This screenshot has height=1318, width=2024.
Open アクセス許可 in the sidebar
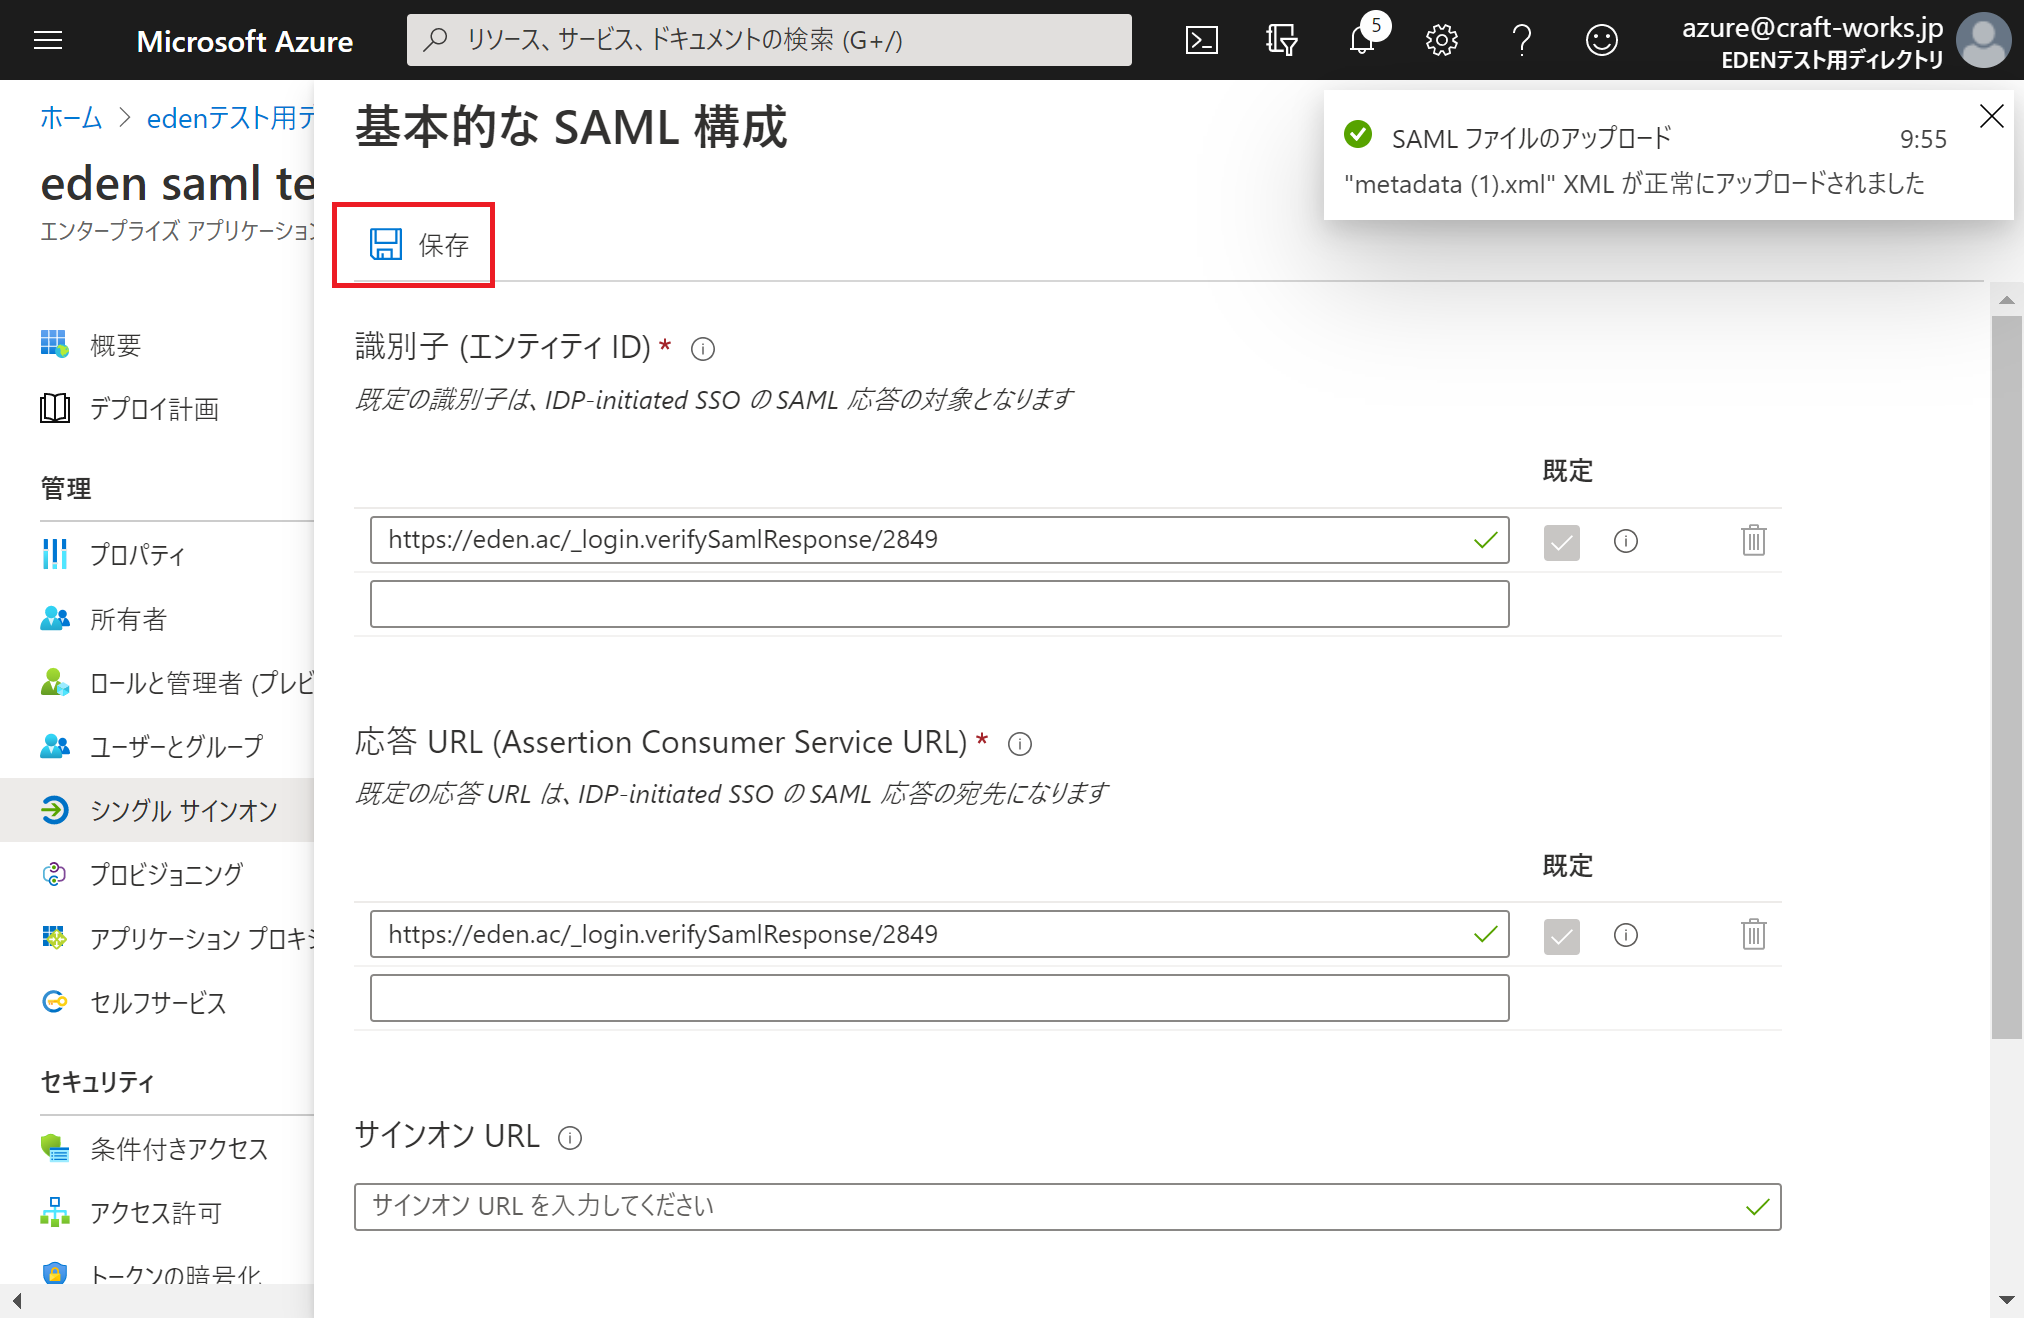pos(155,1213)
